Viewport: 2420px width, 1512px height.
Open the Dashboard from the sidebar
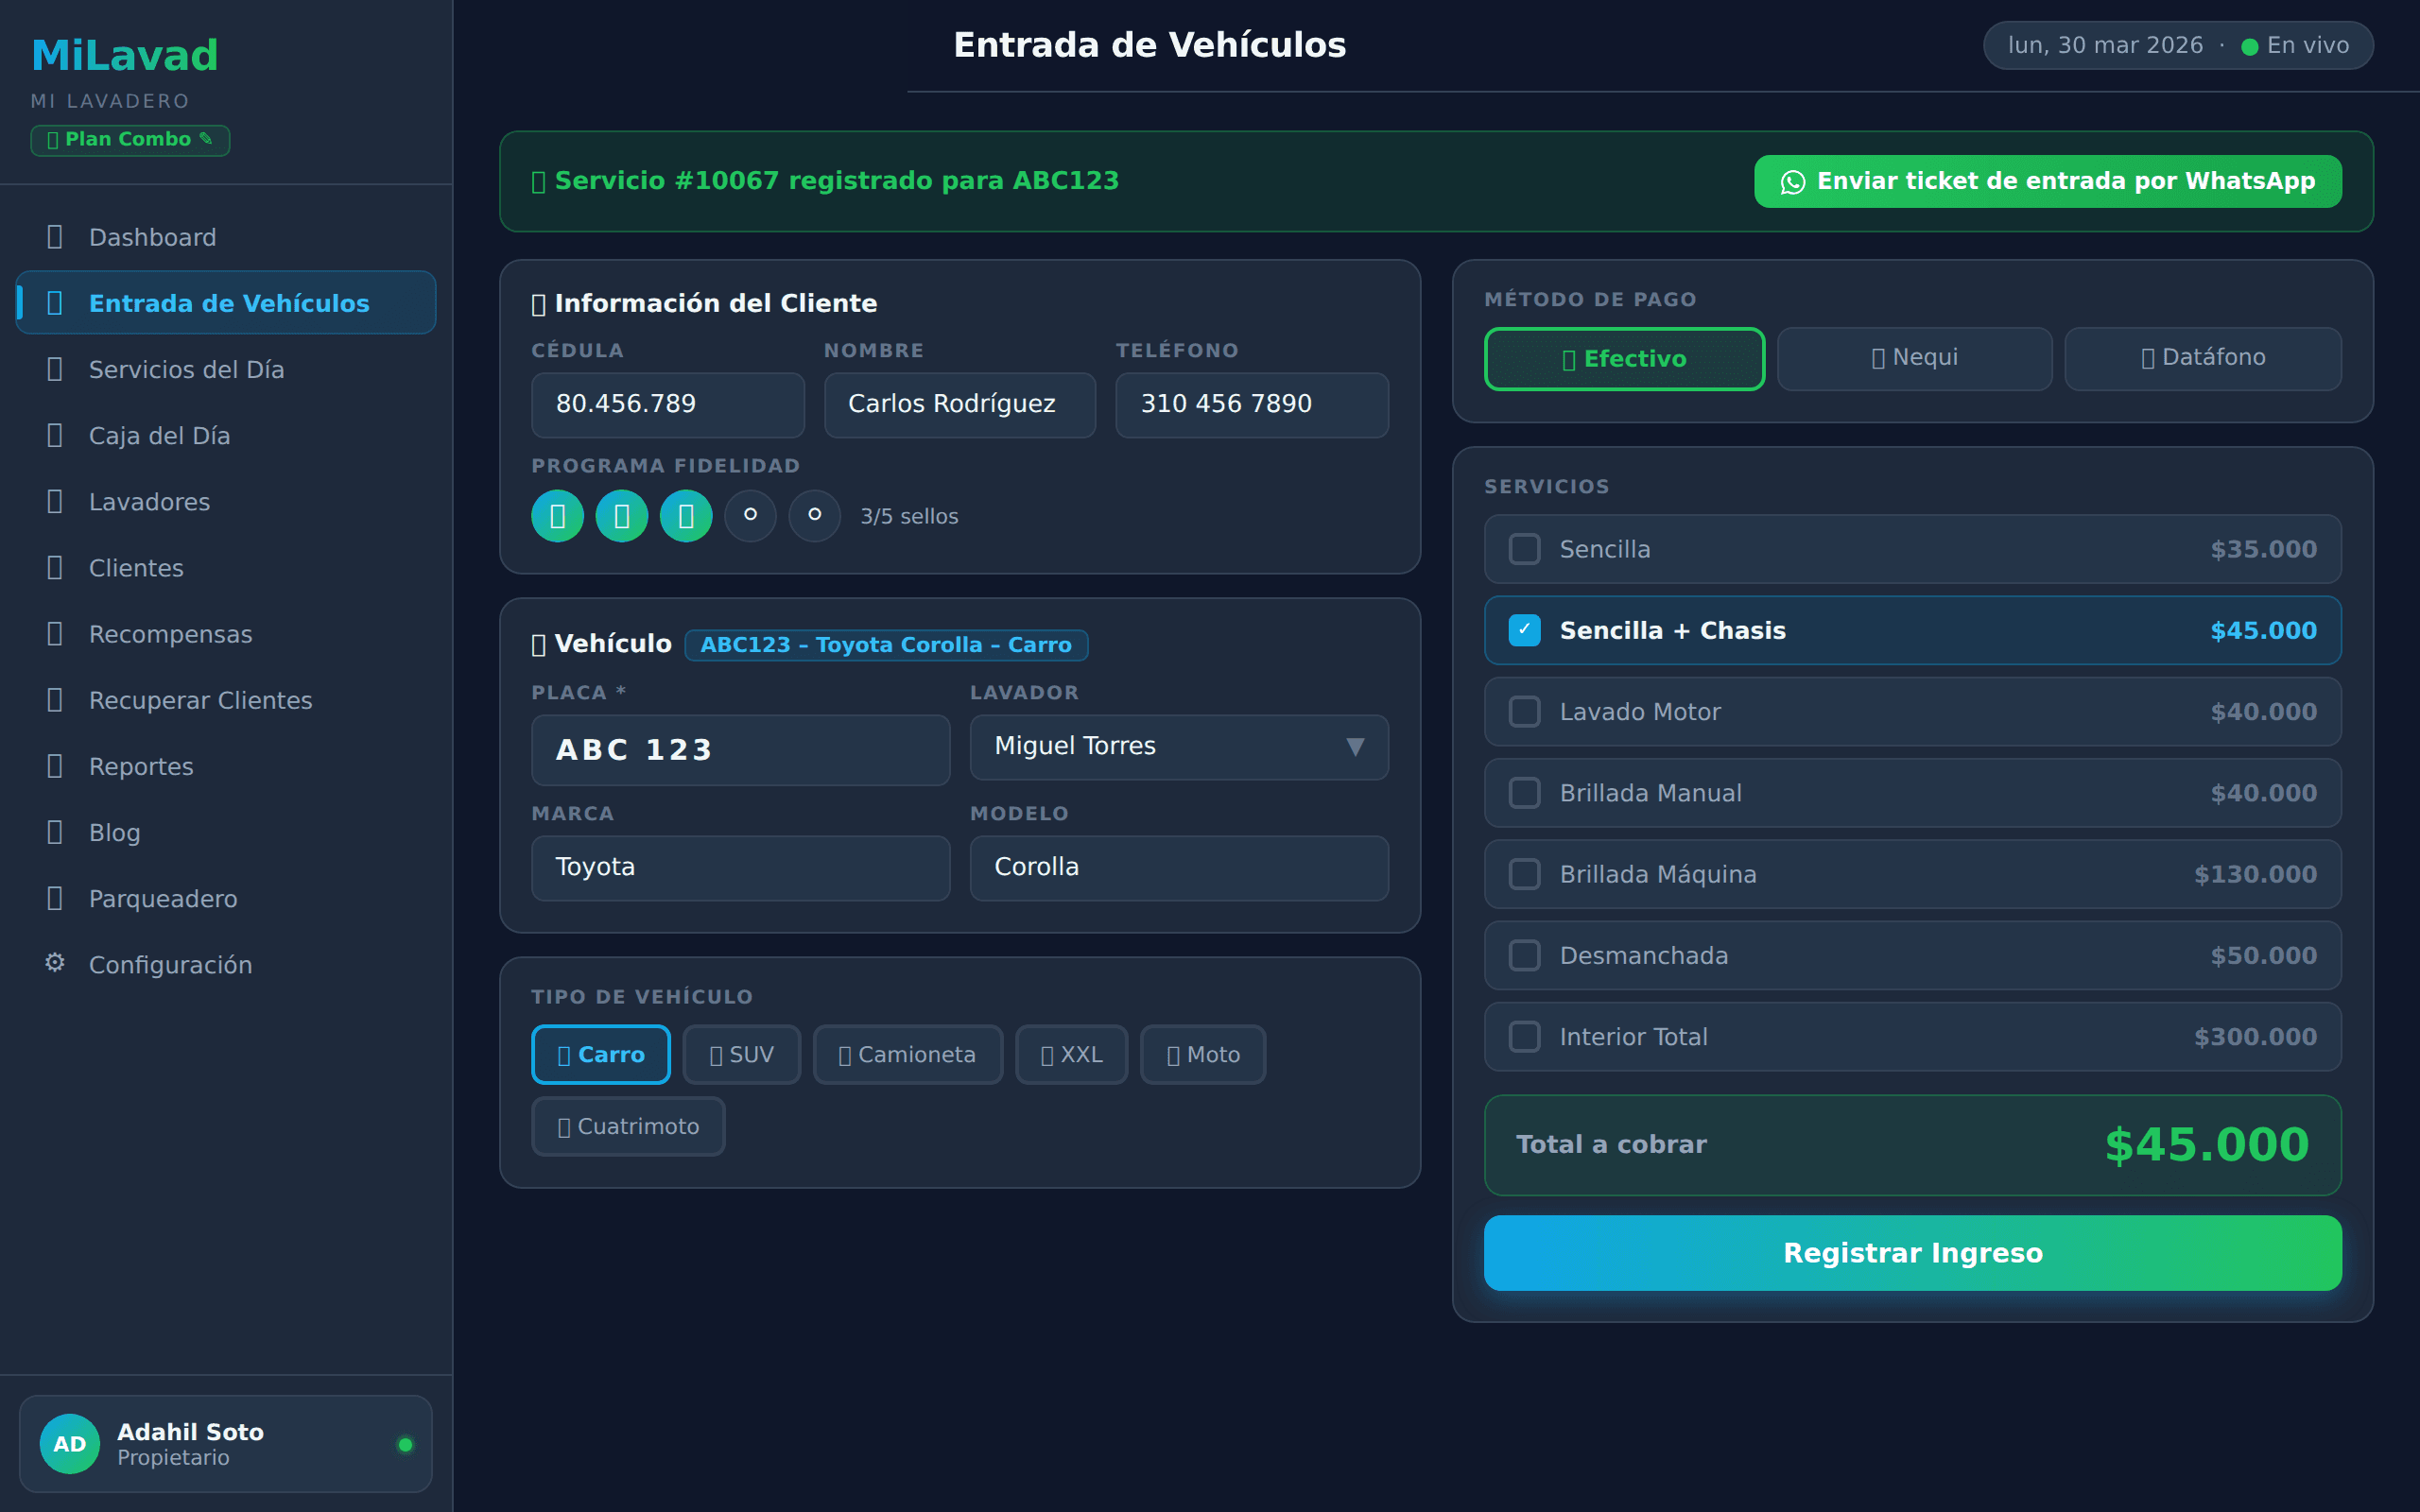pyautogui.click(x=152, y=237)
